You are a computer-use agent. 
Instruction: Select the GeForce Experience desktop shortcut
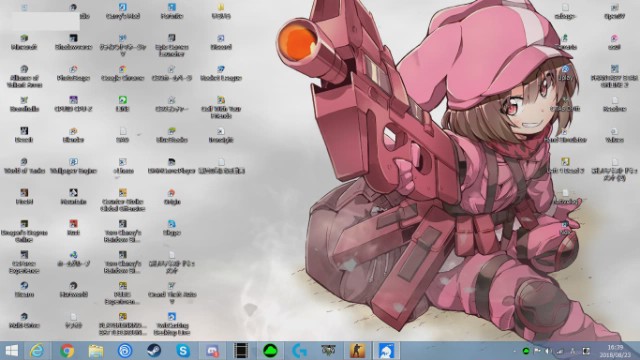point(24,262)
